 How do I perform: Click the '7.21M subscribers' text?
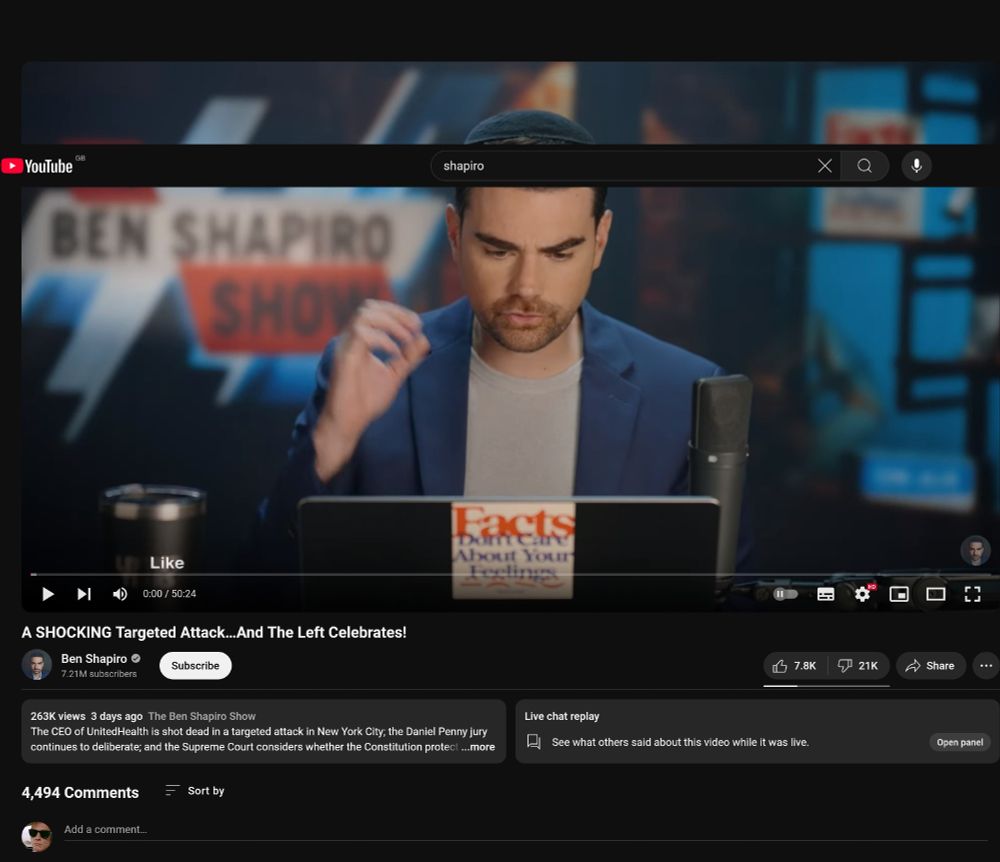[x=99, y=674]
